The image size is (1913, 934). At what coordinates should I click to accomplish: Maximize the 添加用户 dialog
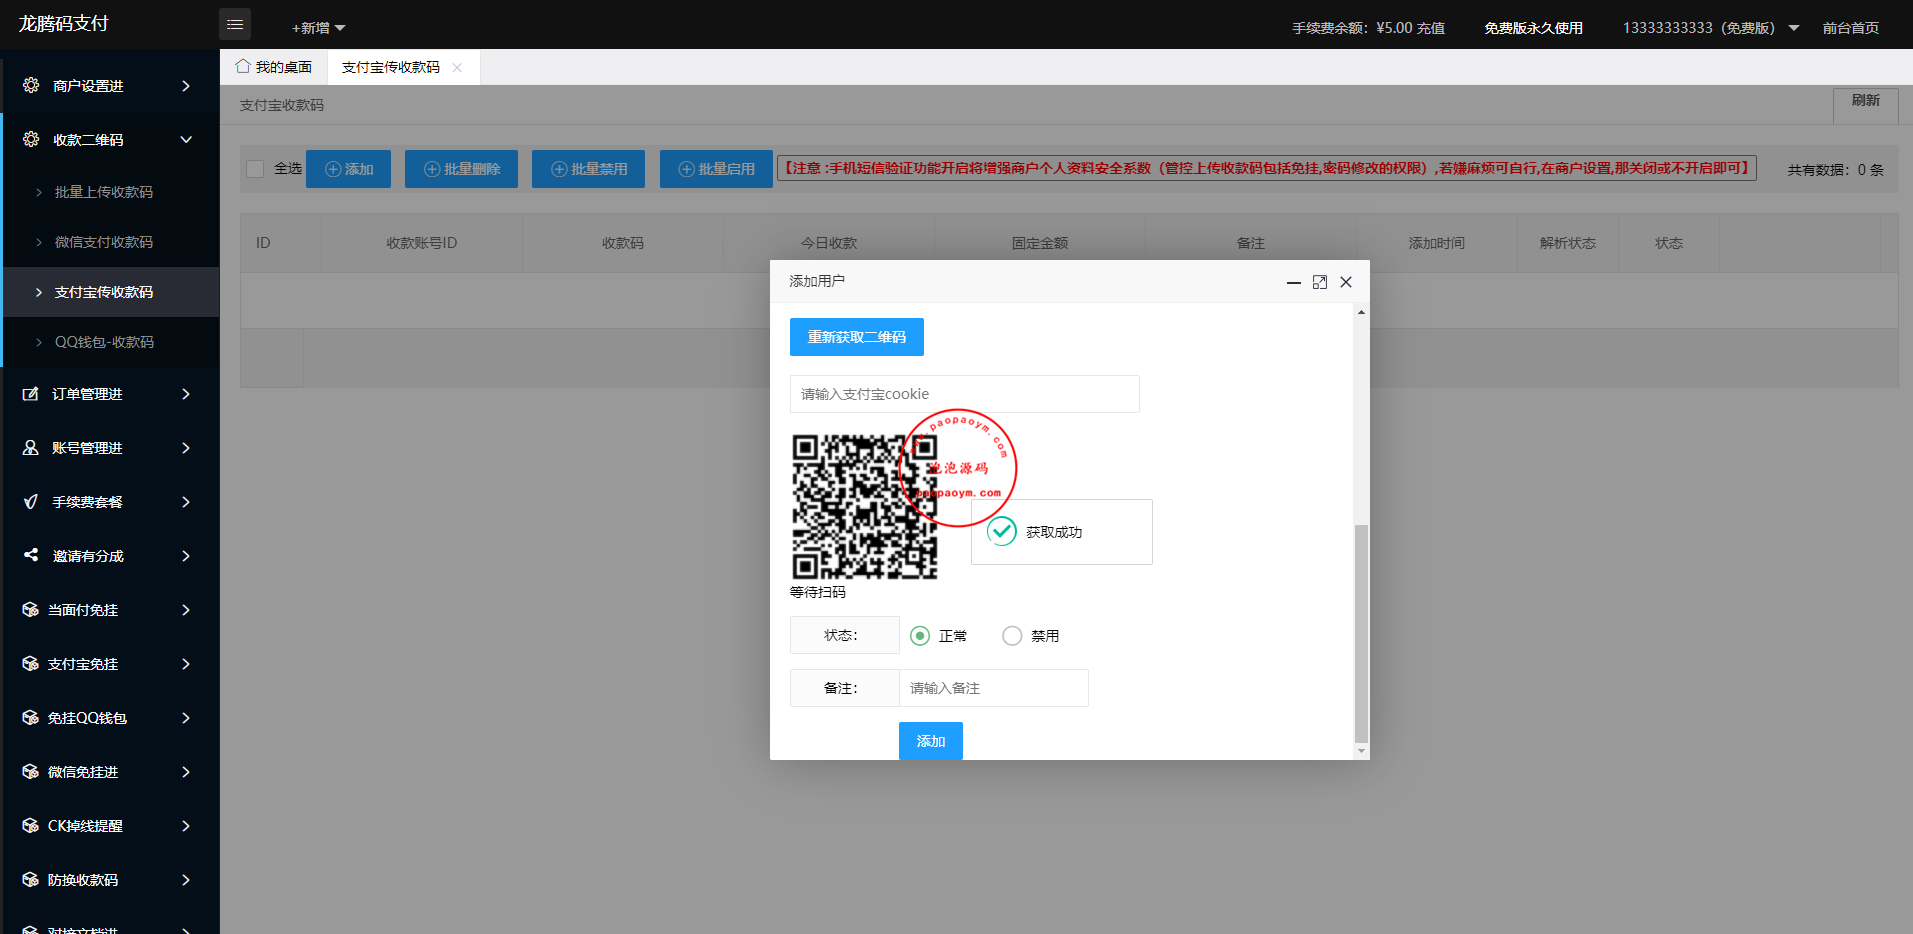coord(1320,282)
